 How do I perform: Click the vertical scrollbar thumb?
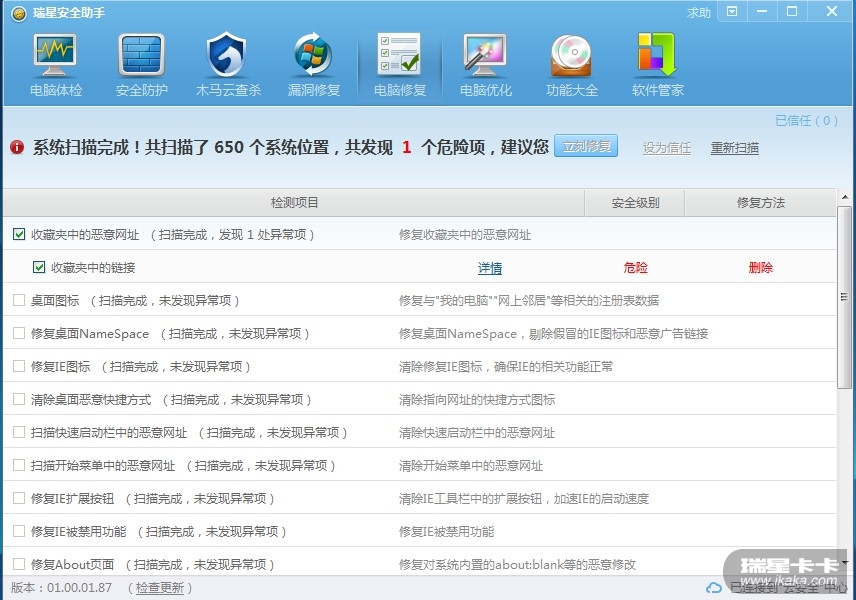click(845, 298)
